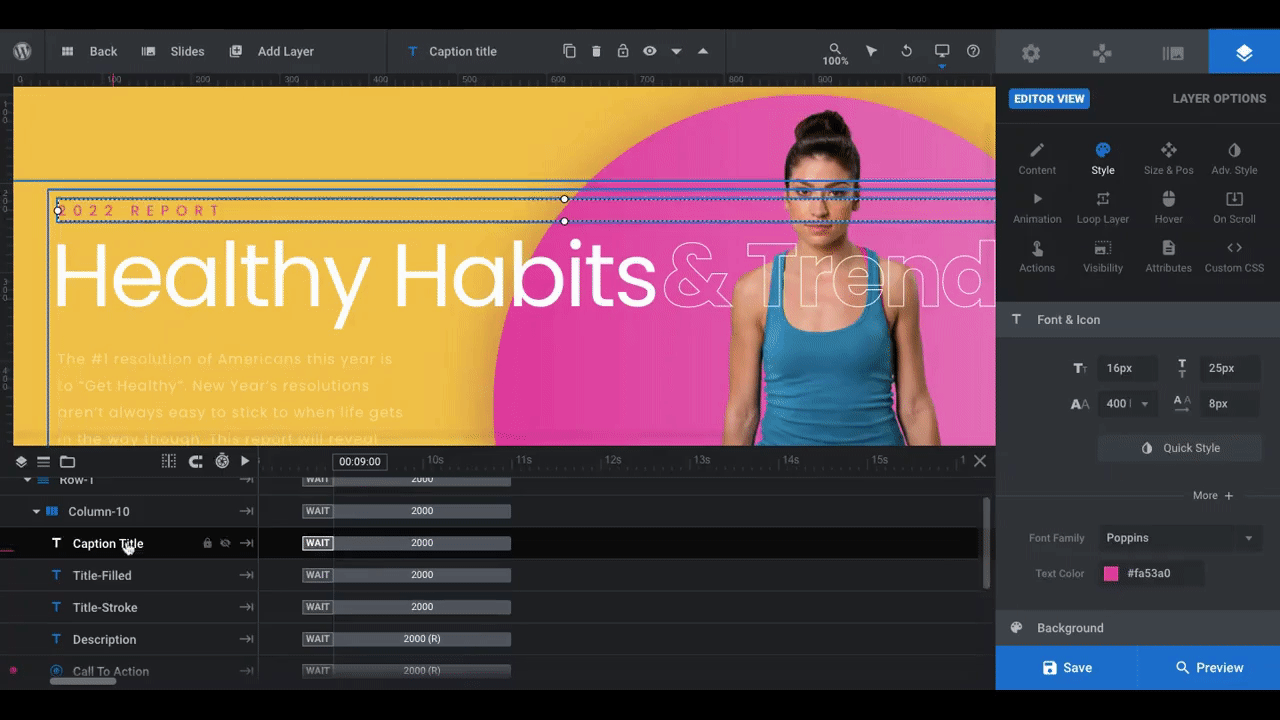
Task: Open Navigation Options tab
Action: click(x=1102, y=53)
